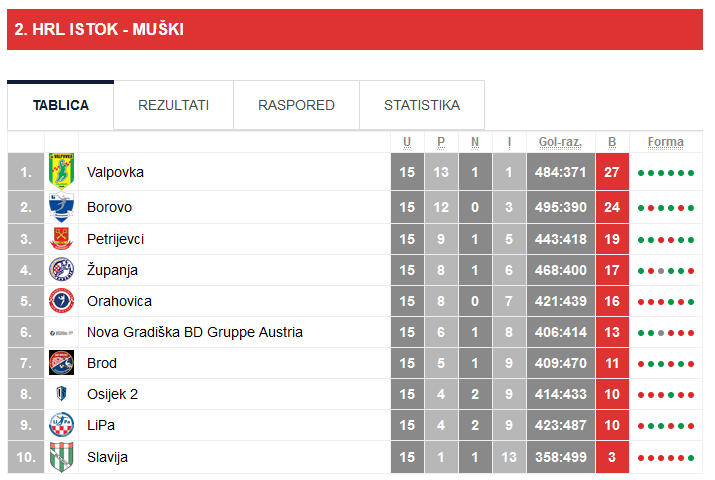The width and height of the screenshot is (715, 480).
Task: Click the Brod team logo
Action: [61, 363]
